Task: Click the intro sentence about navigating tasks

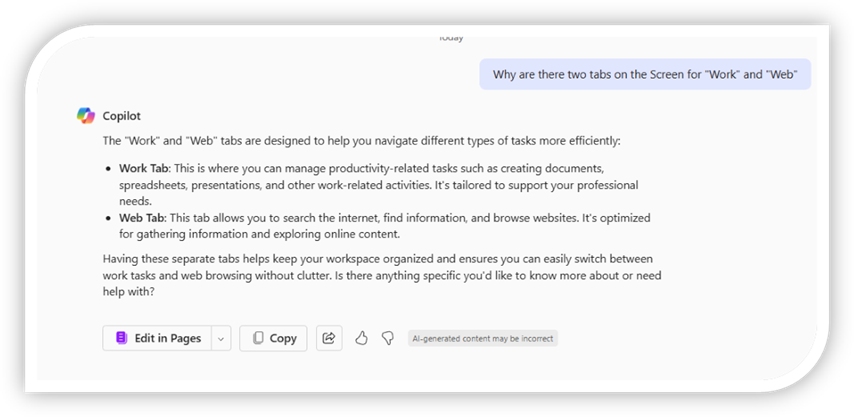Action: click(361, 141)
